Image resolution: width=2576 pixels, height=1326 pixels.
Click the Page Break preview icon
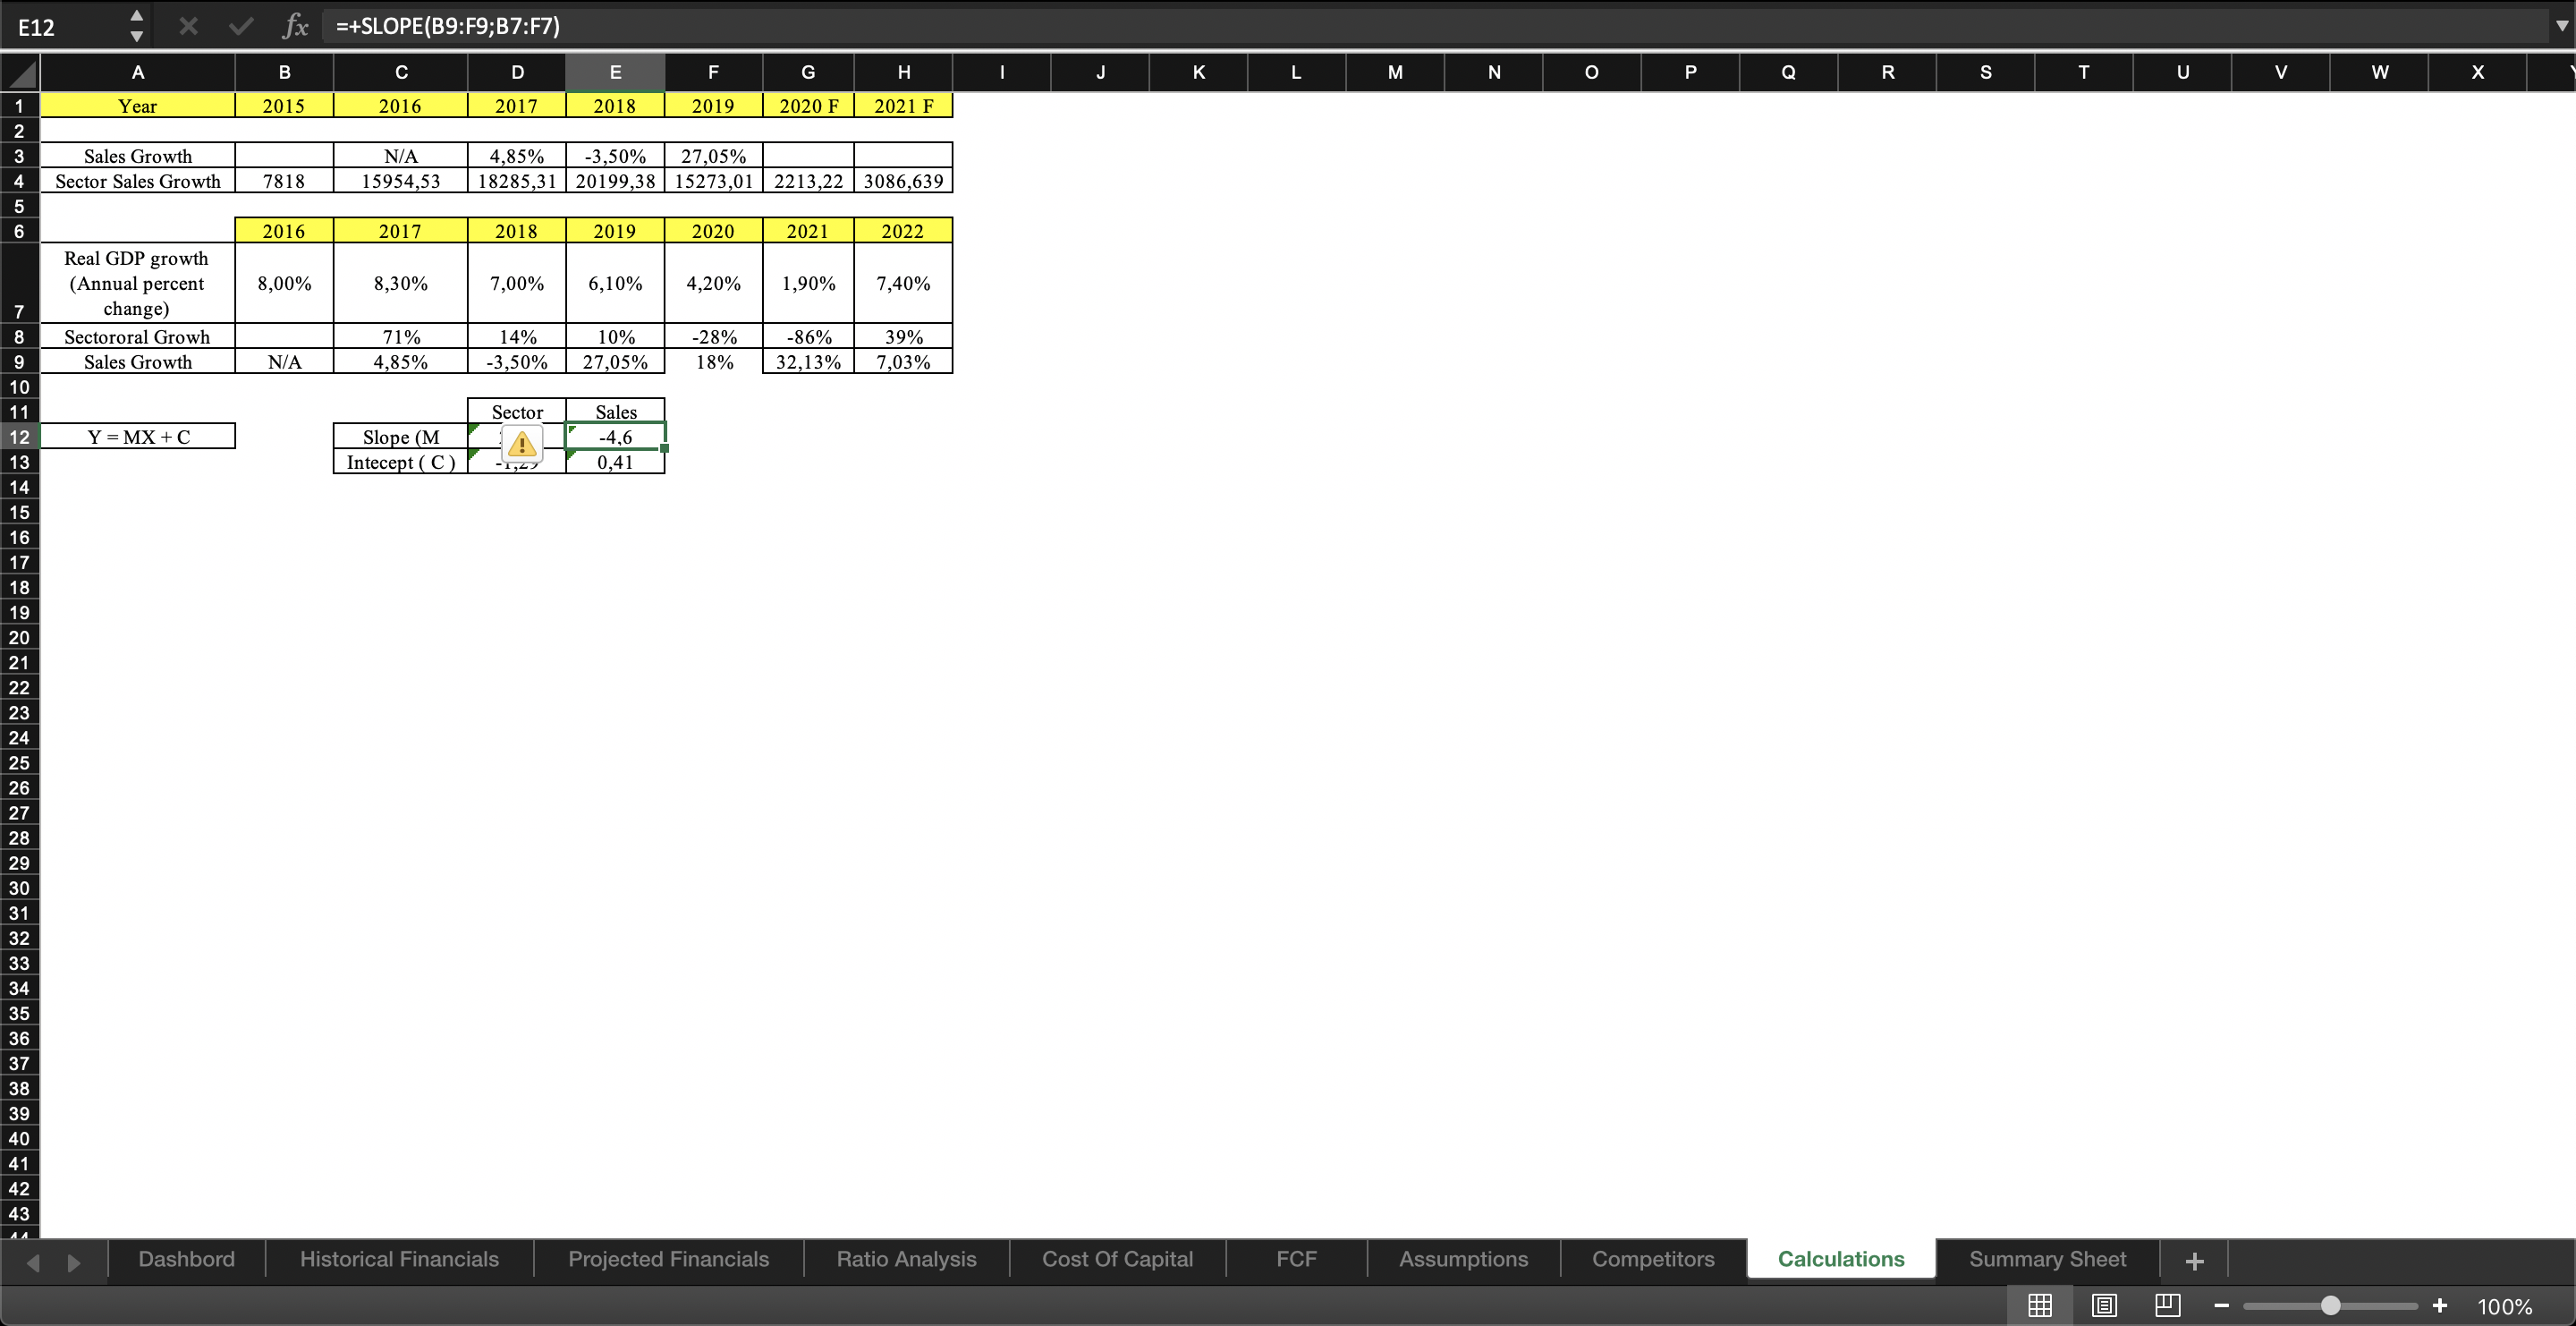coord(2167,1305)
